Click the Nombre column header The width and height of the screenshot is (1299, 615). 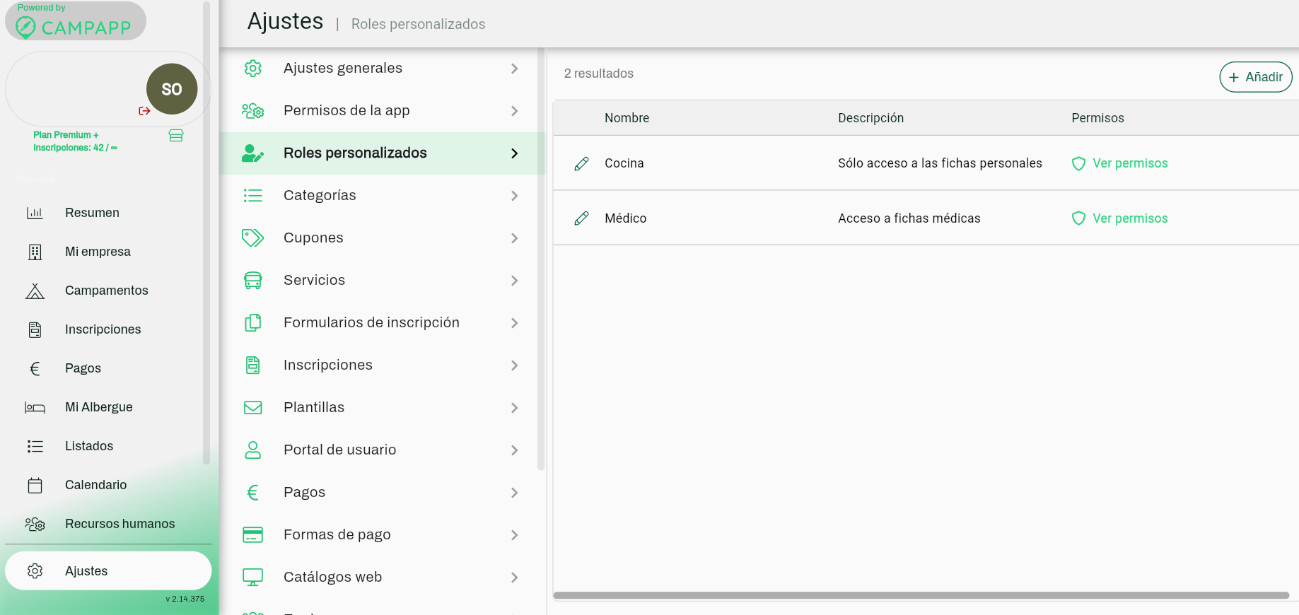[x=627, y=118]
